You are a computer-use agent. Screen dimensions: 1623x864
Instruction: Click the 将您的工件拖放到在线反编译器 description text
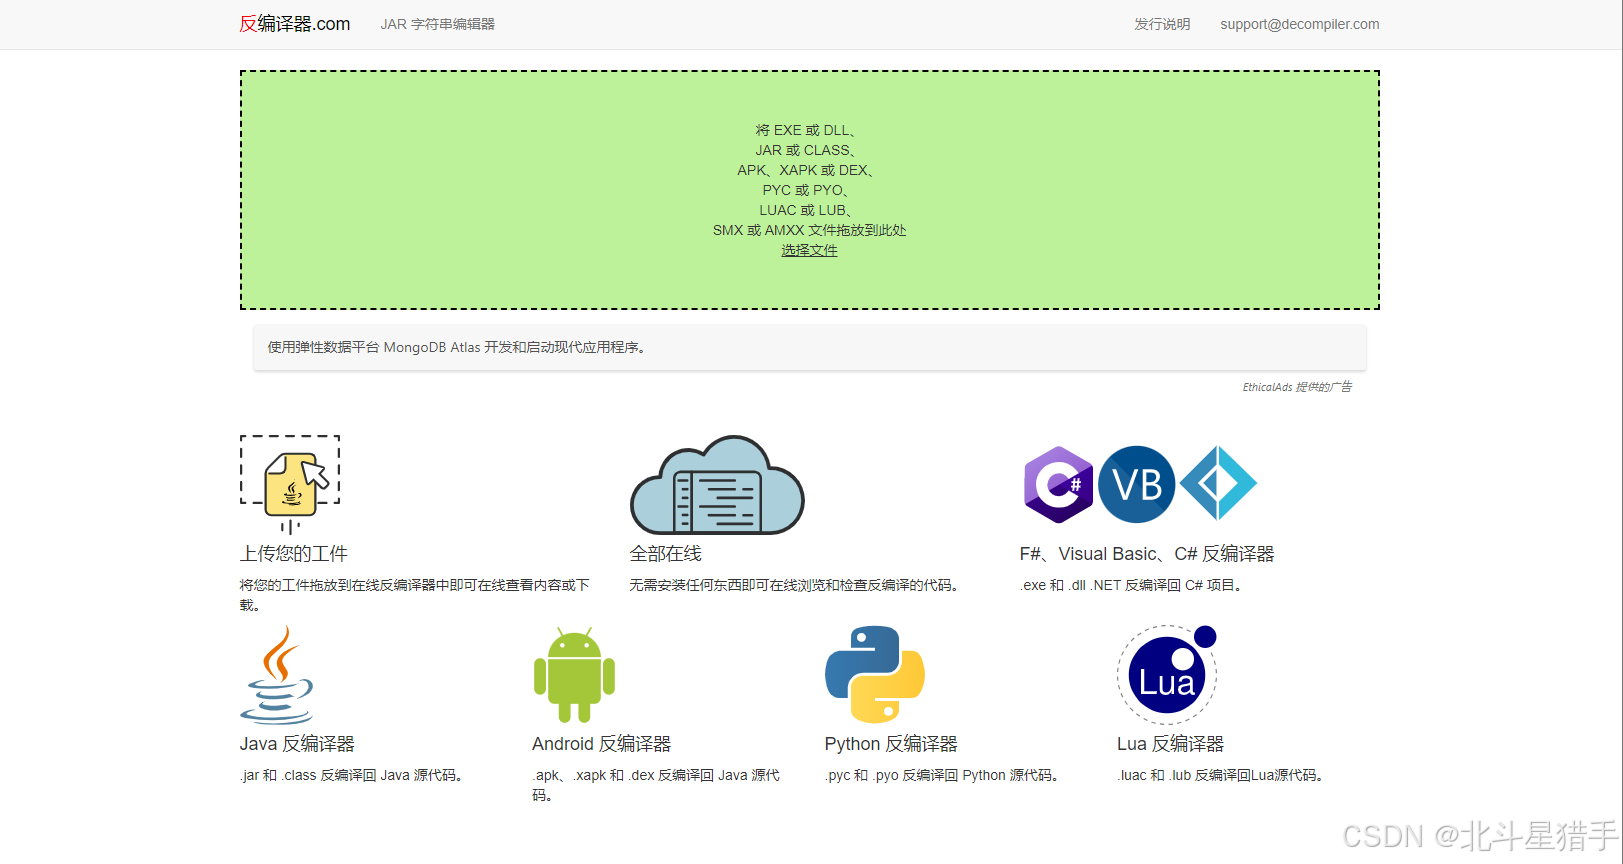pyautogui.click(x=415, y=595)
